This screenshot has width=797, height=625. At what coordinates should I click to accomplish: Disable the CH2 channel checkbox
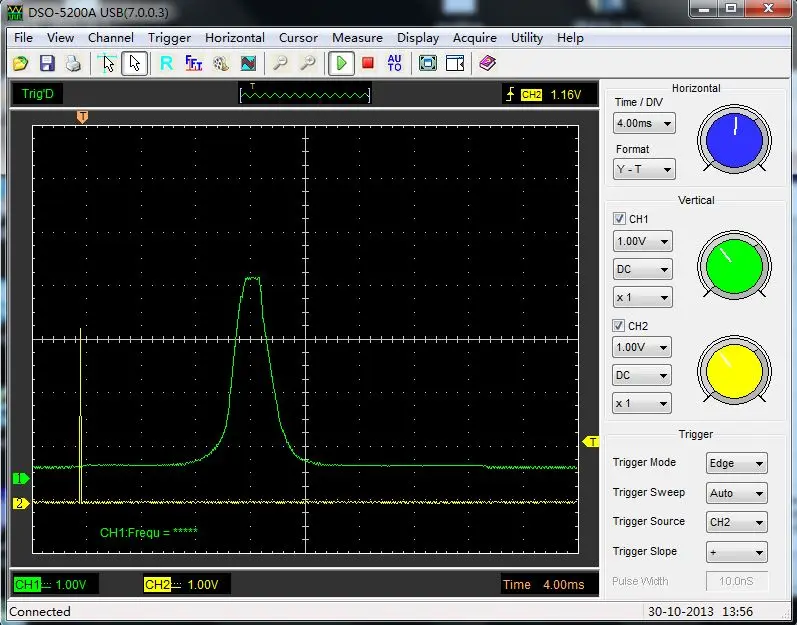point(620,326)
